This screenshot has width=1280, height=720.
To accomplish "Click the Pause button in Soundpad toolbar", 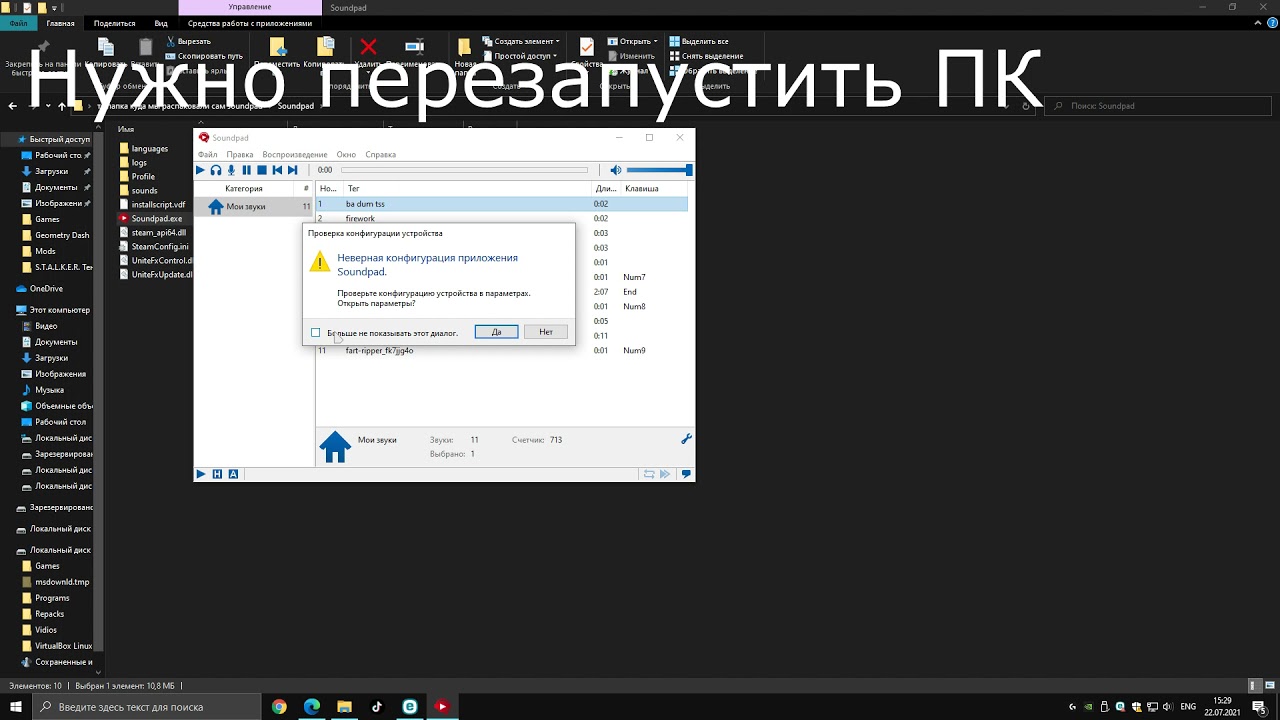I will (246, 170).
